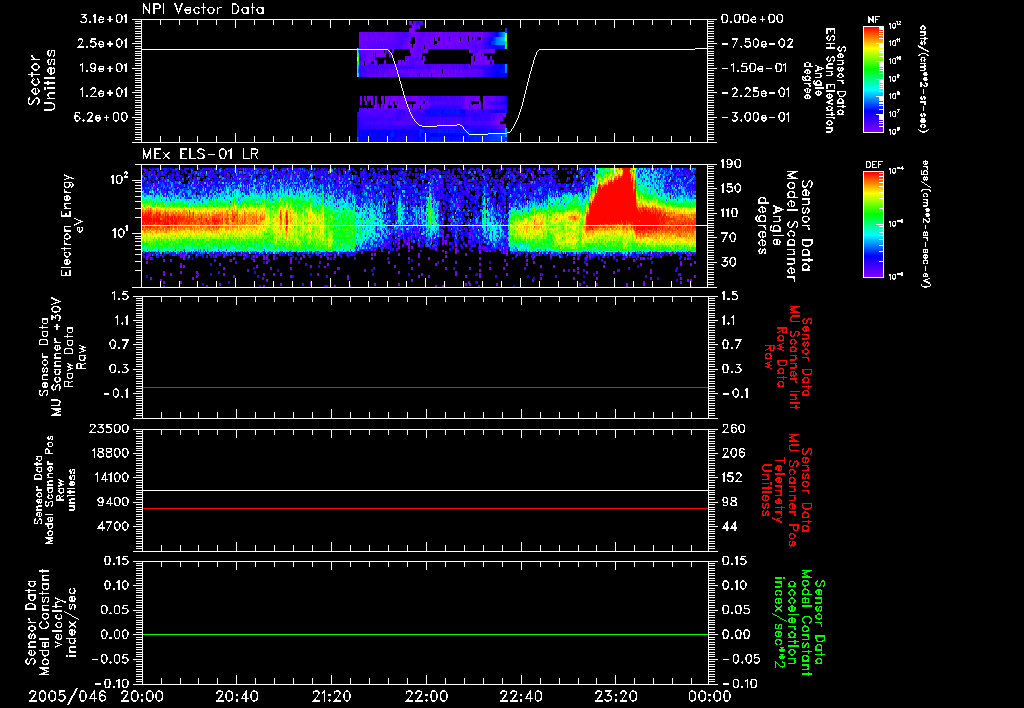Viewport: 1024px width, 708px height.
Task: Select the 'MEx ELS-01 LR' panel title
Action: coord(200,154)
